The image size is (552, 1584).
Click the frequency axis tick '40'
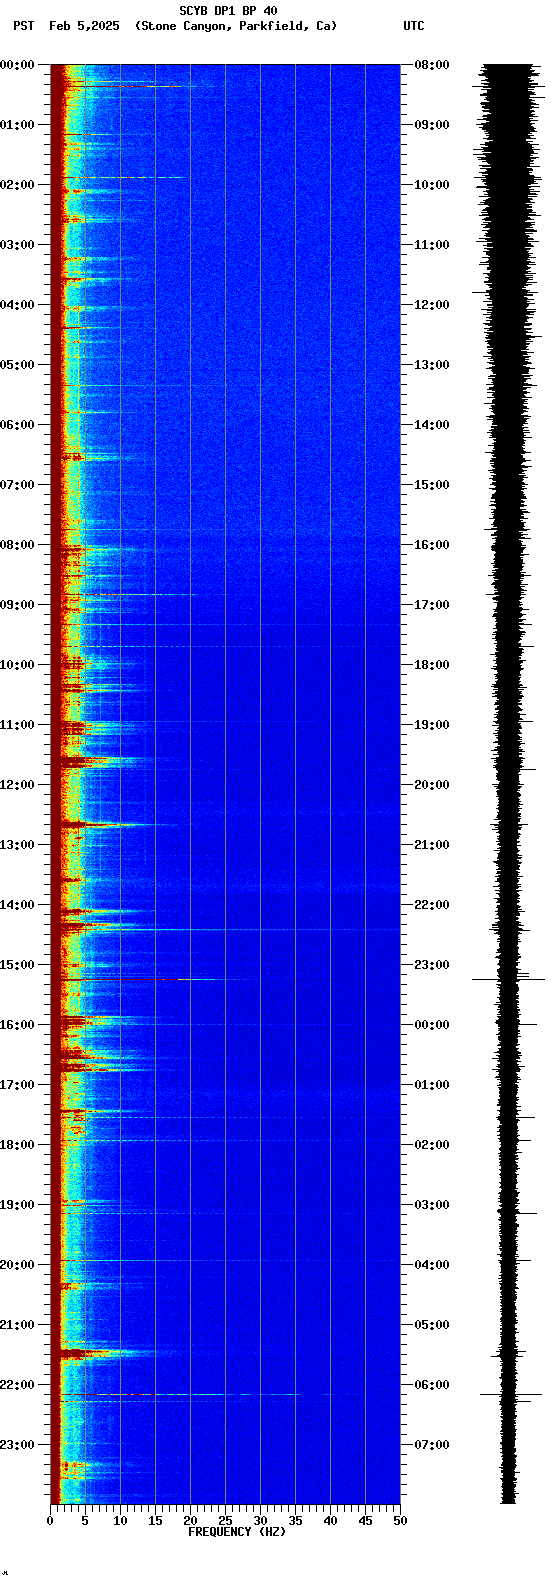click(x=330, y=1521)
